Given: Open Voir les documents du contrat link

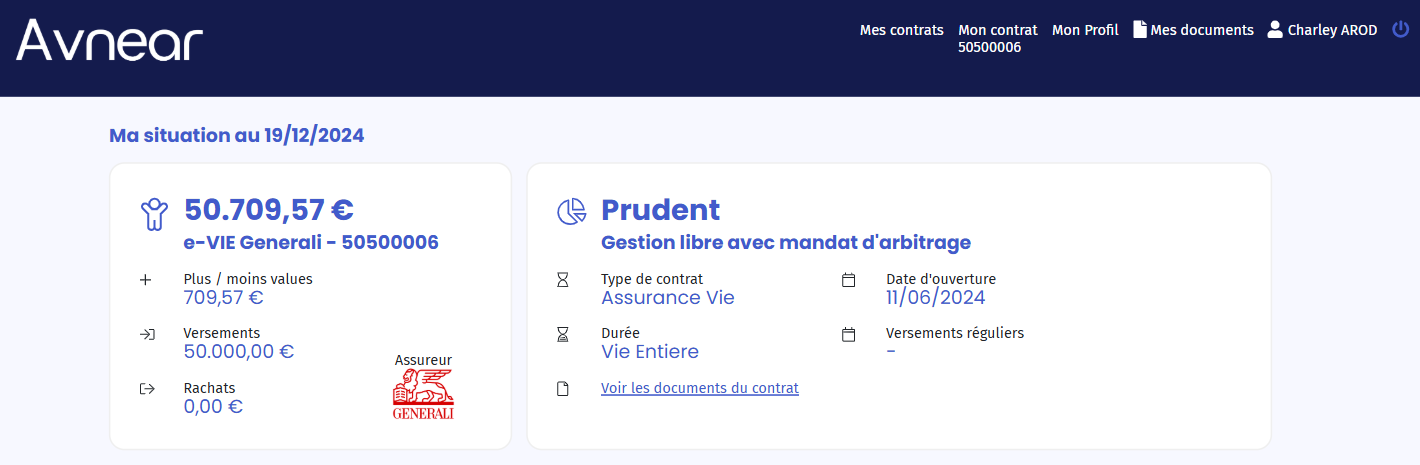Looking at the screenshot, I should 699,388.
